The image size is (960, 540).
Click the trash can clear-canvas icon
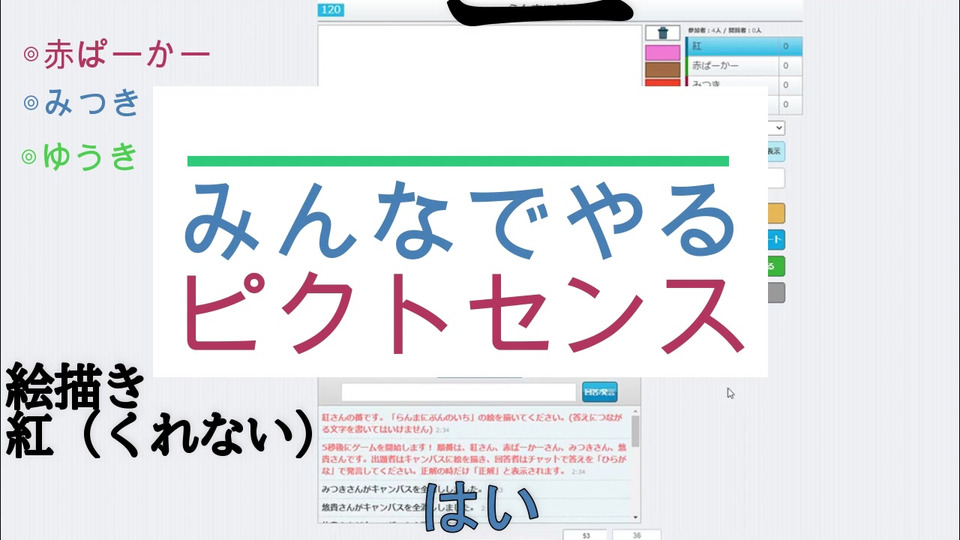point(662,33)
